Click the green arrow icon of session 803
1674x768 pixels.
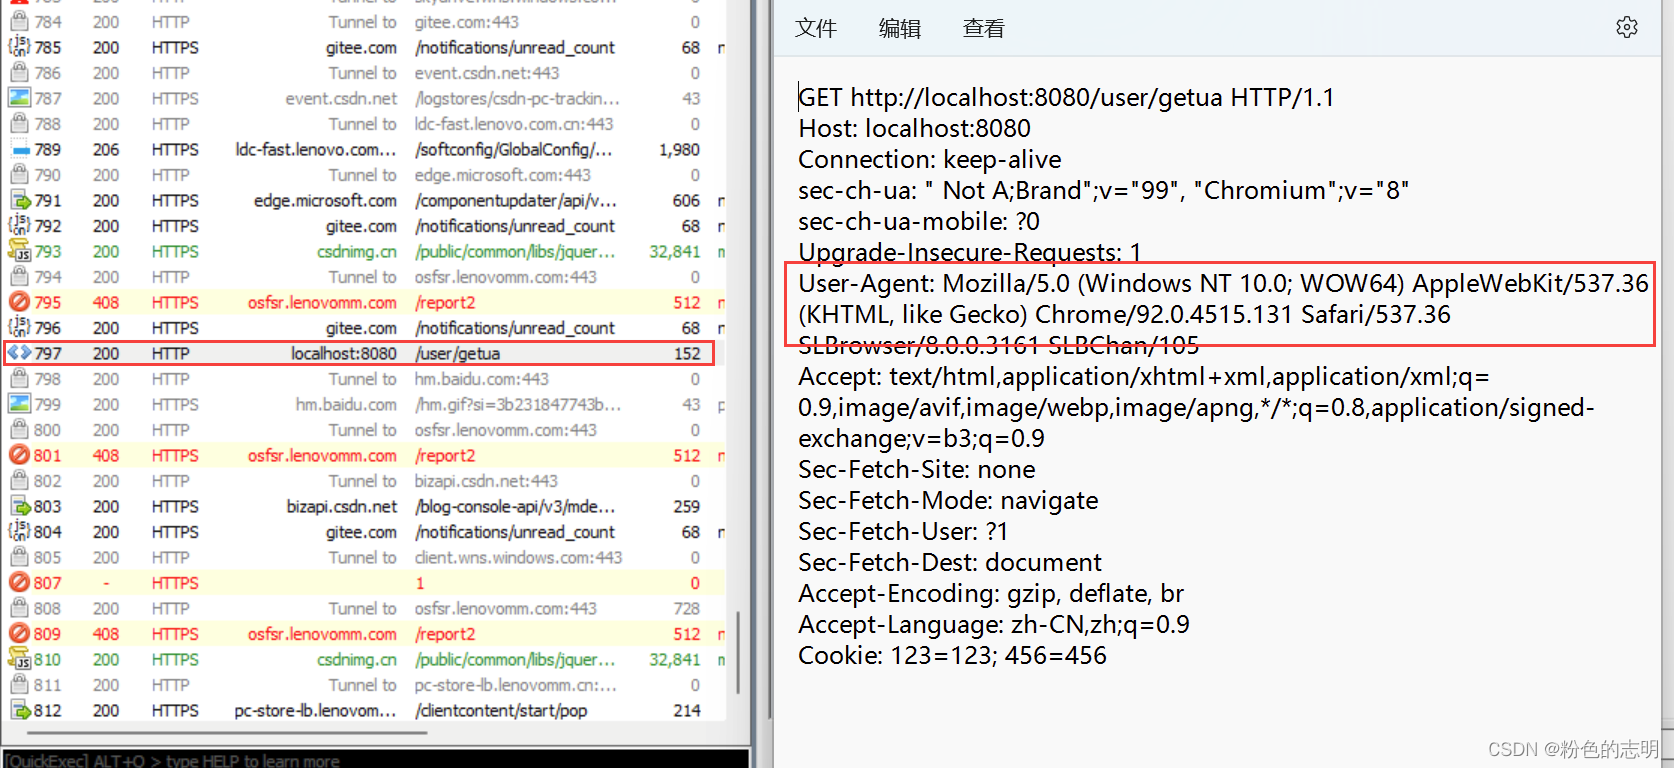tap(20, 506)
